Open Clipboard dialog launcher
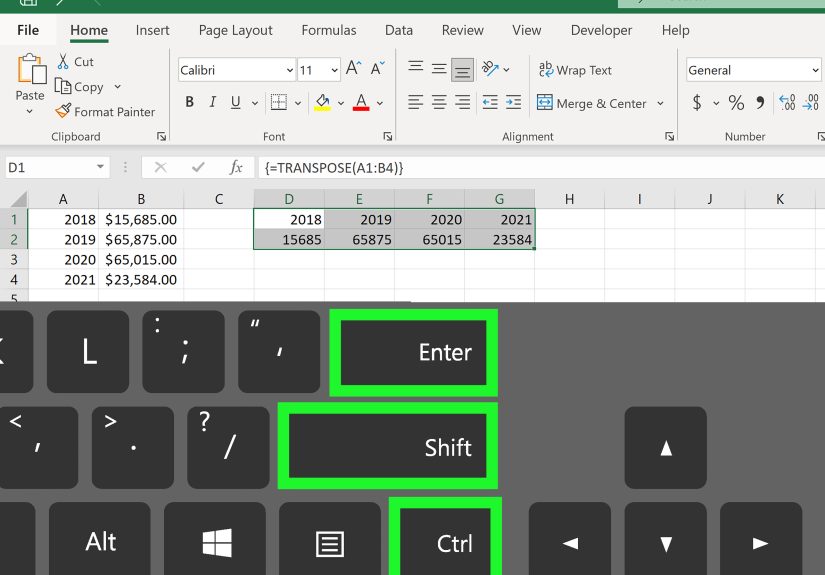 162,137
